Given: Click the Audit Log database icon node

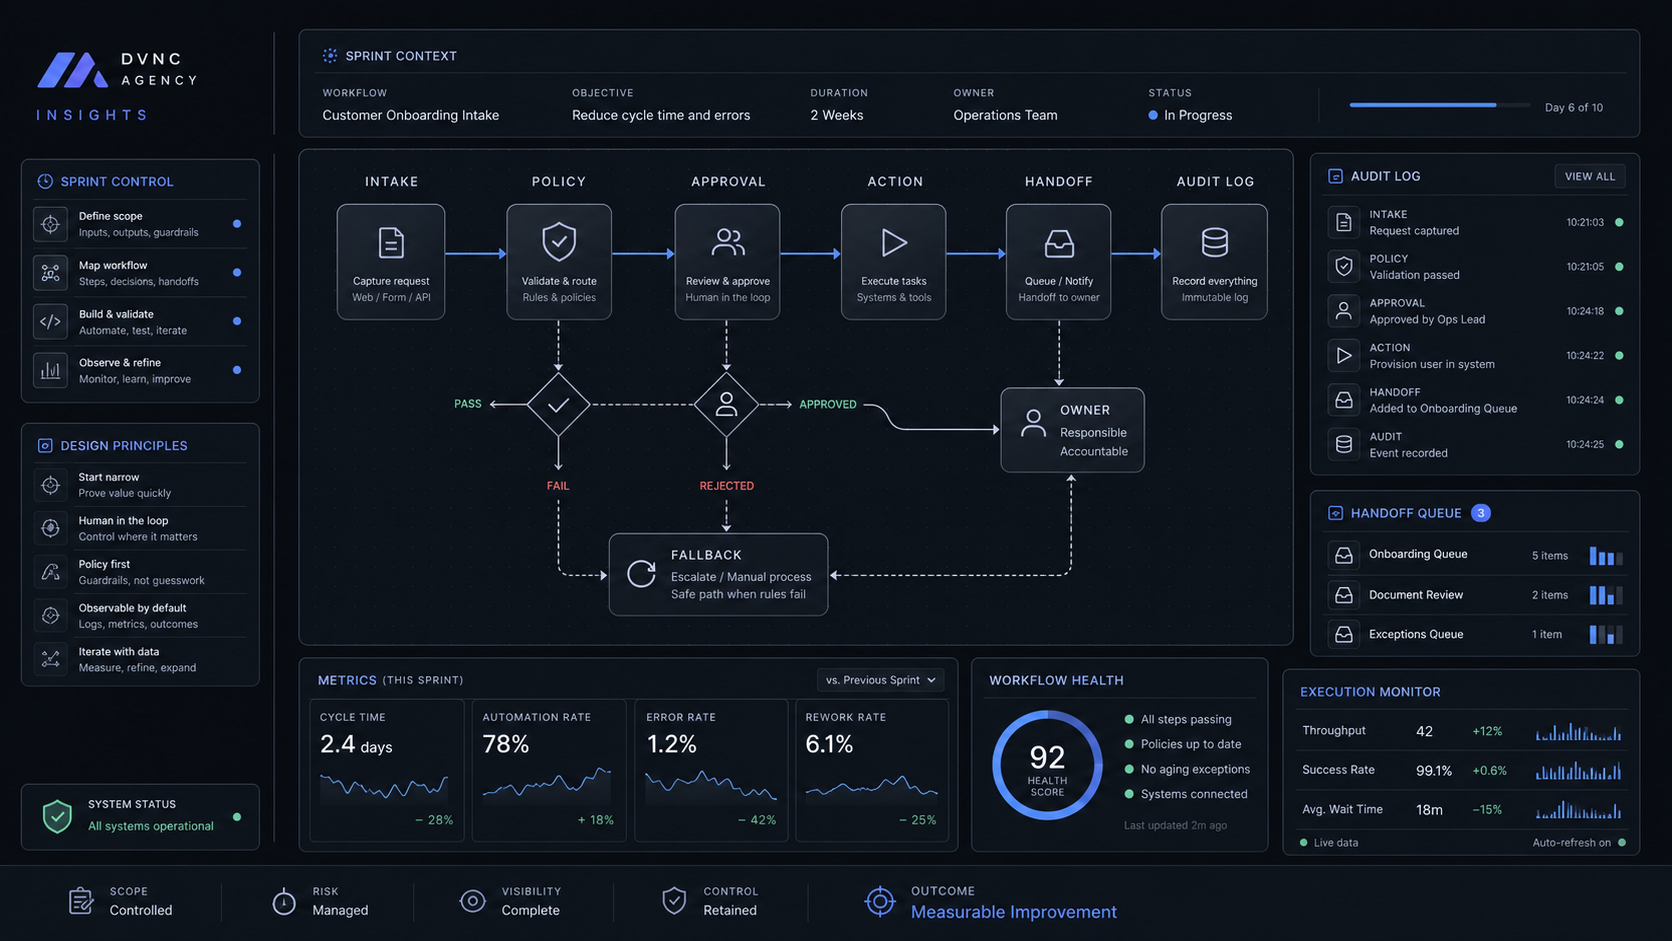Looking at the screenshot, I should point(1215,242).
